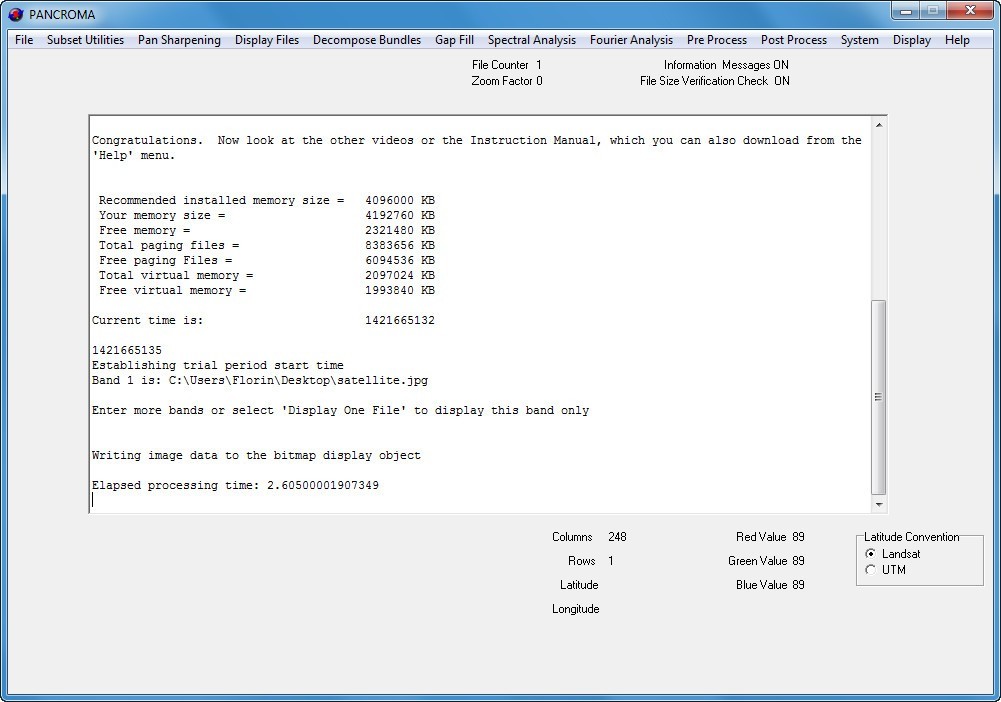Open the Help menu
The image size is (1001, 702).
click(x=957, y=40)
